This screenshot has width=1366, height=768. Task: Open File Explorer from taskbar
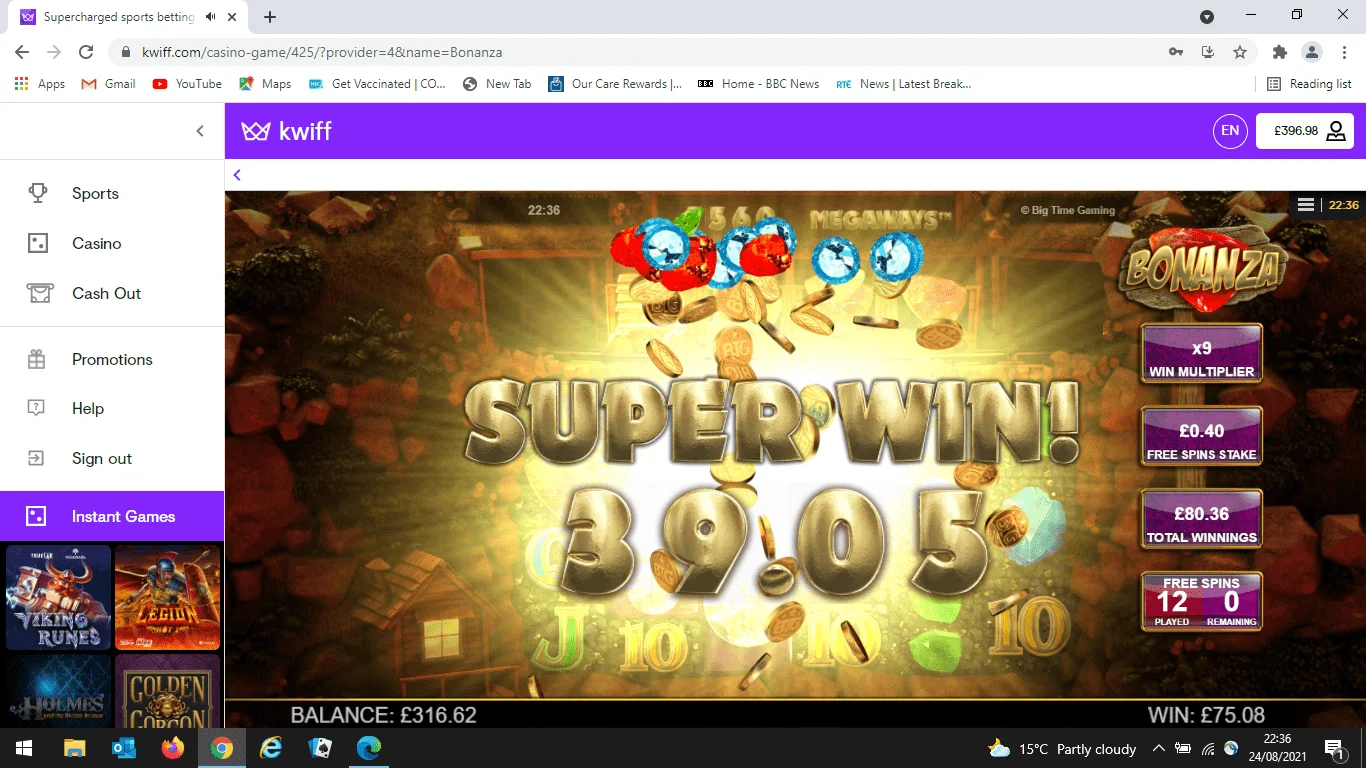75,748
